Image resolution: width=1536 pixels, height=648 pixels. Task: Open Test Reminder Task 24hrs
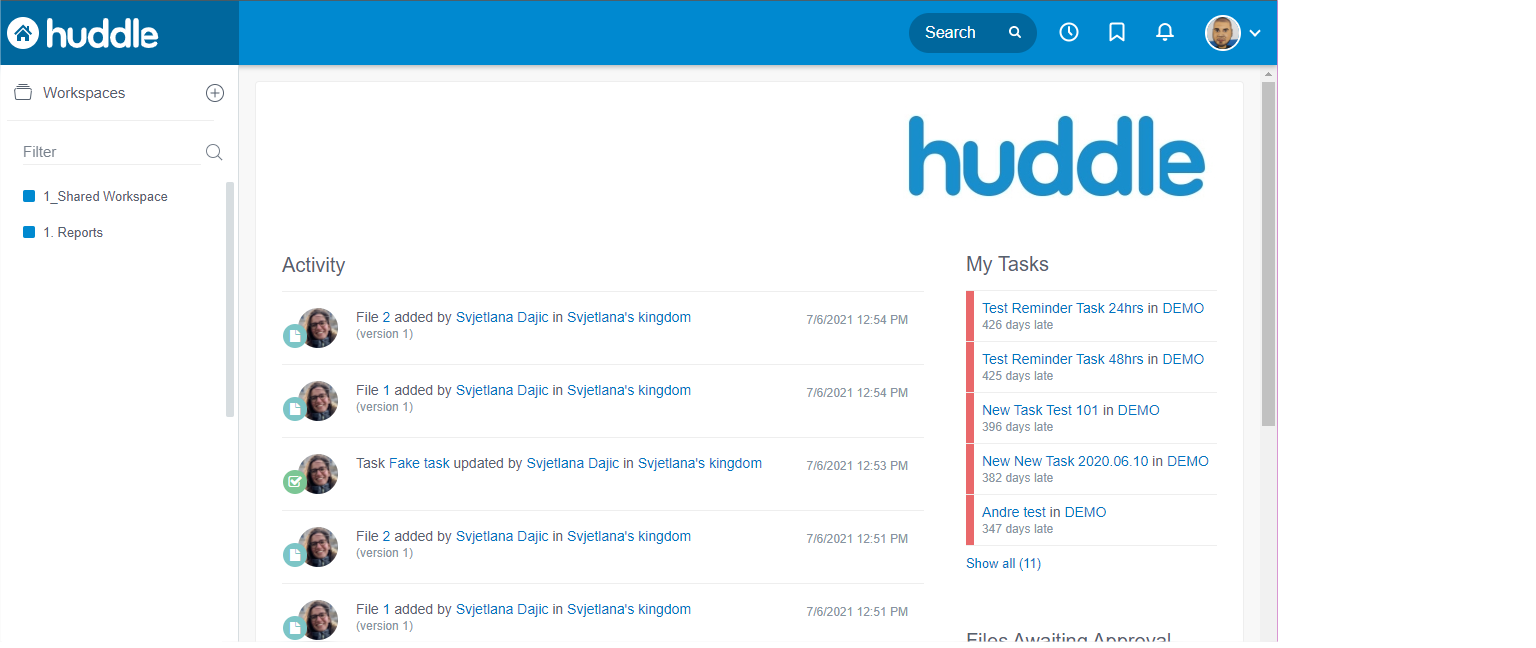[1063, 308]
